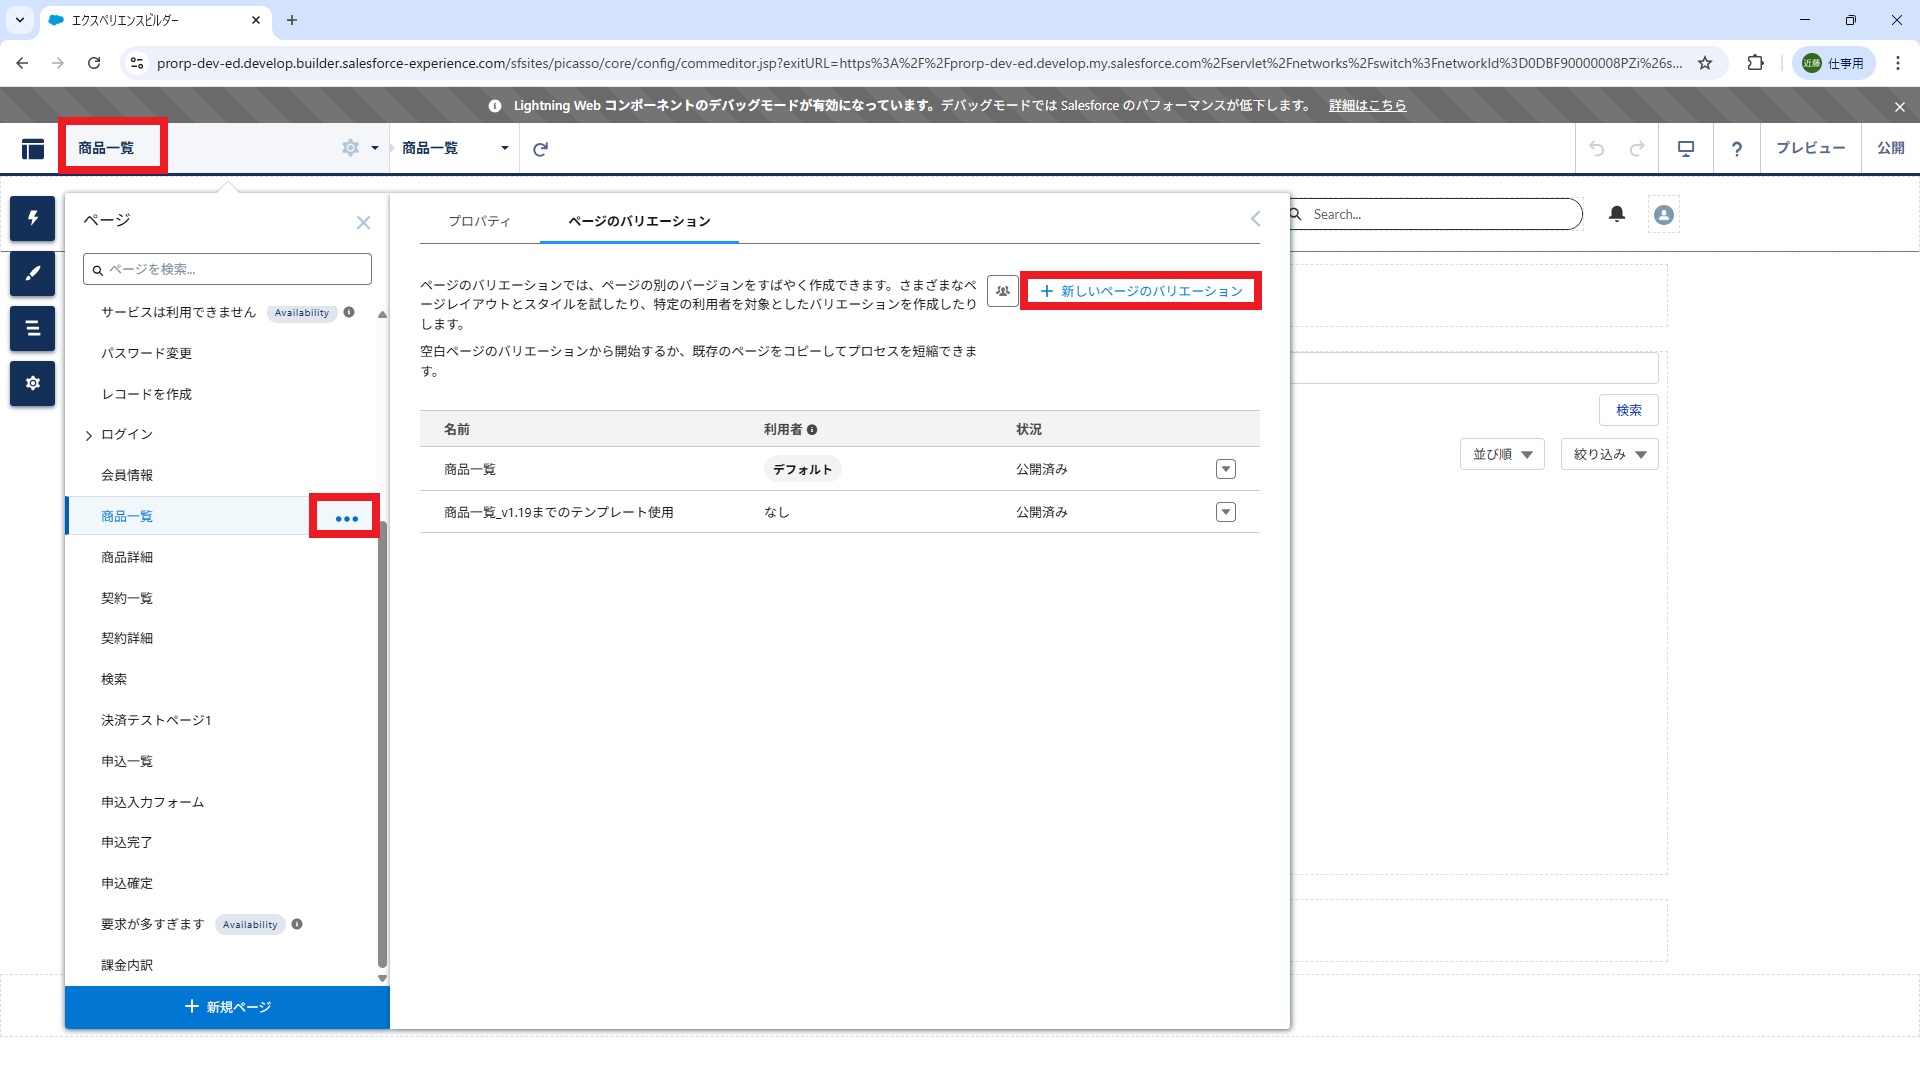The width and height of the screenshot is (1920, 1080).
Task: Open the Components lightning bolt panel
Action: point(32,218)
